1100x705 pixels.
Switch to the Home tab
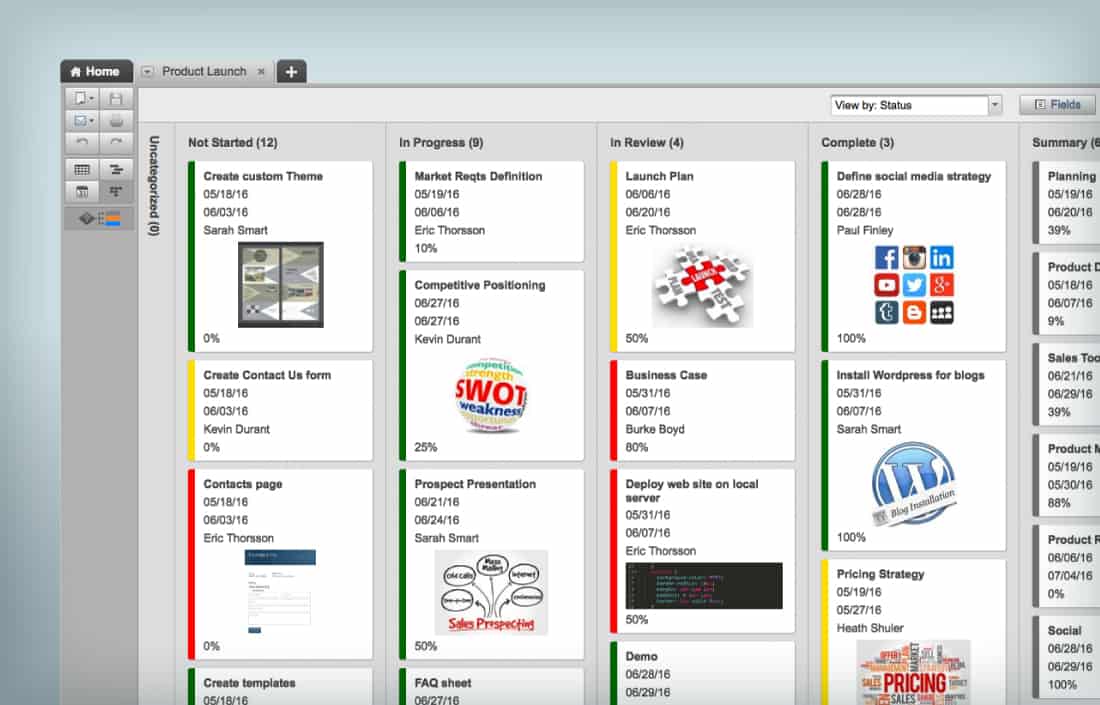point(96,71)
